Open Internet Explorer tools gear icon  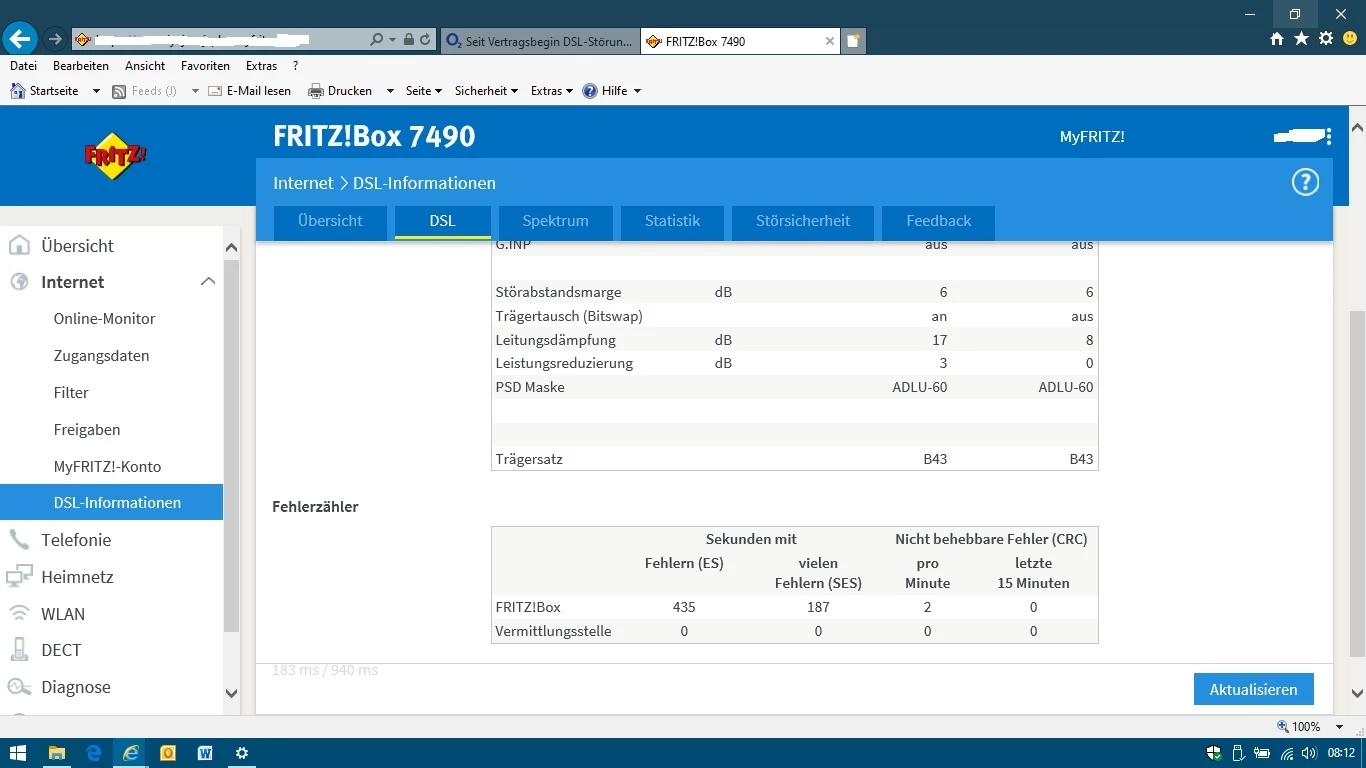[1326, 39]
